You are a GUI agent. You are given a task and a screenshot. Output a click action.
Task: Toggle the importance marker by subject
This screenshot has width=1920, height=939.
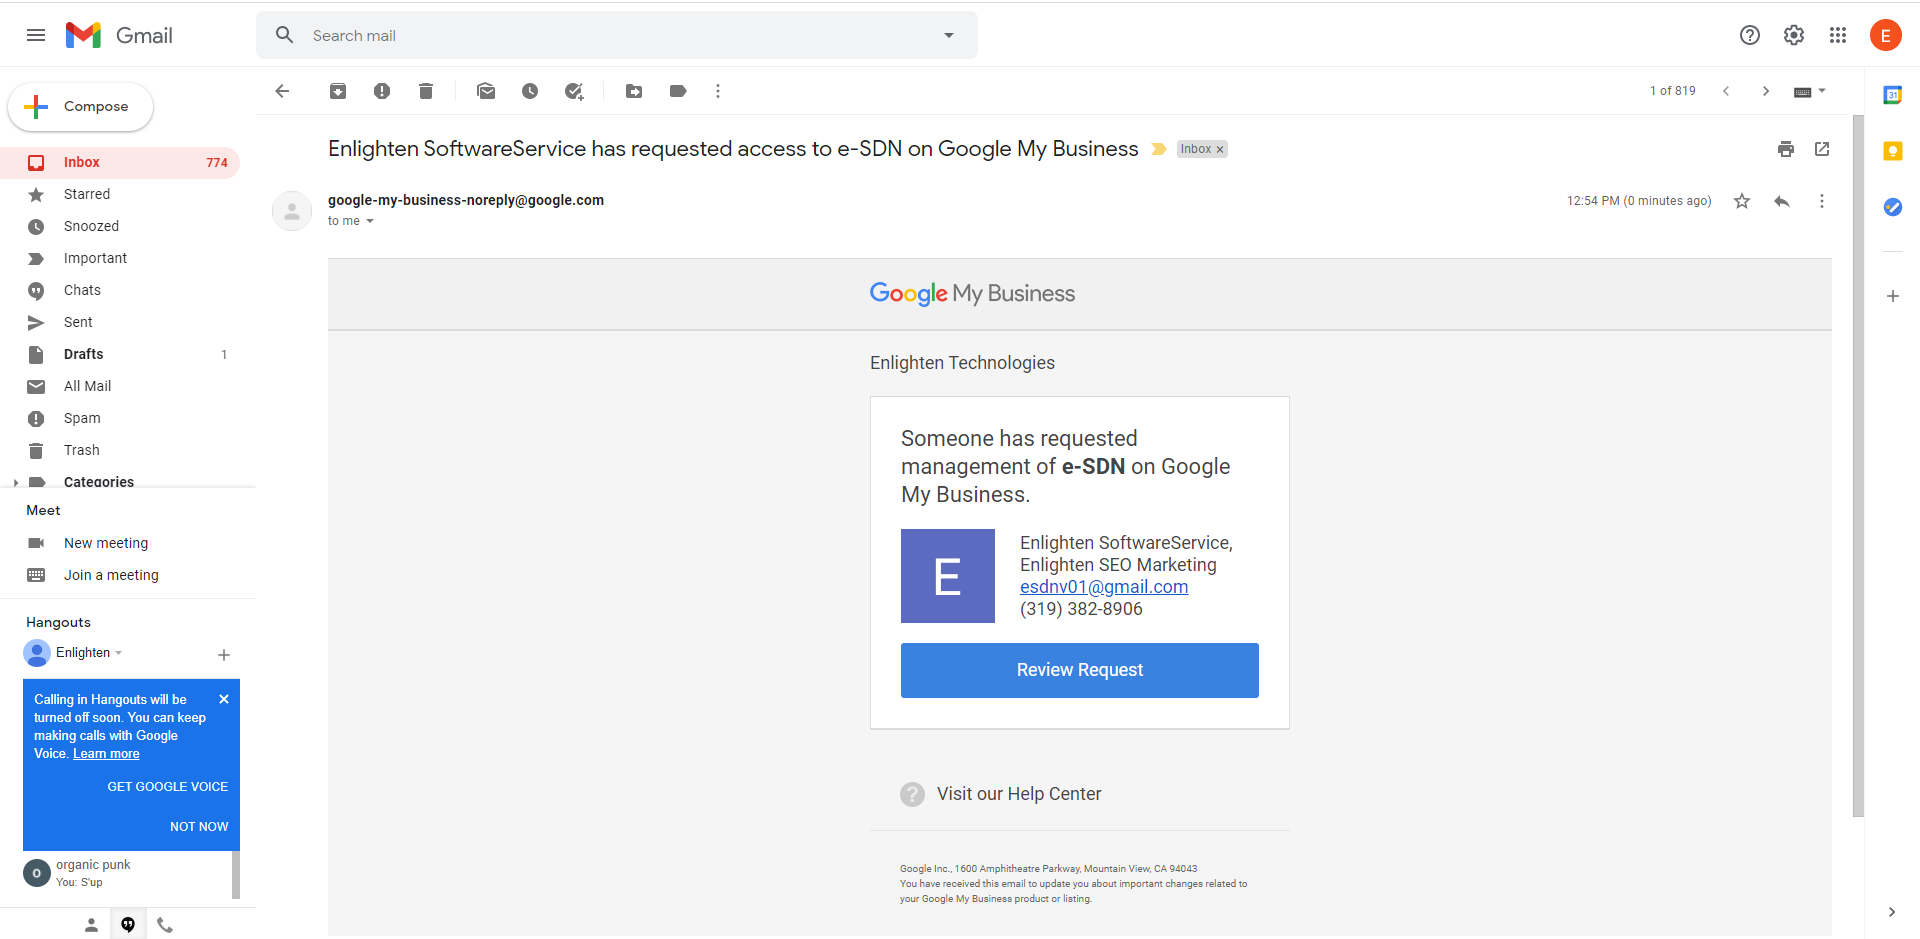[x=1159, y=149]
